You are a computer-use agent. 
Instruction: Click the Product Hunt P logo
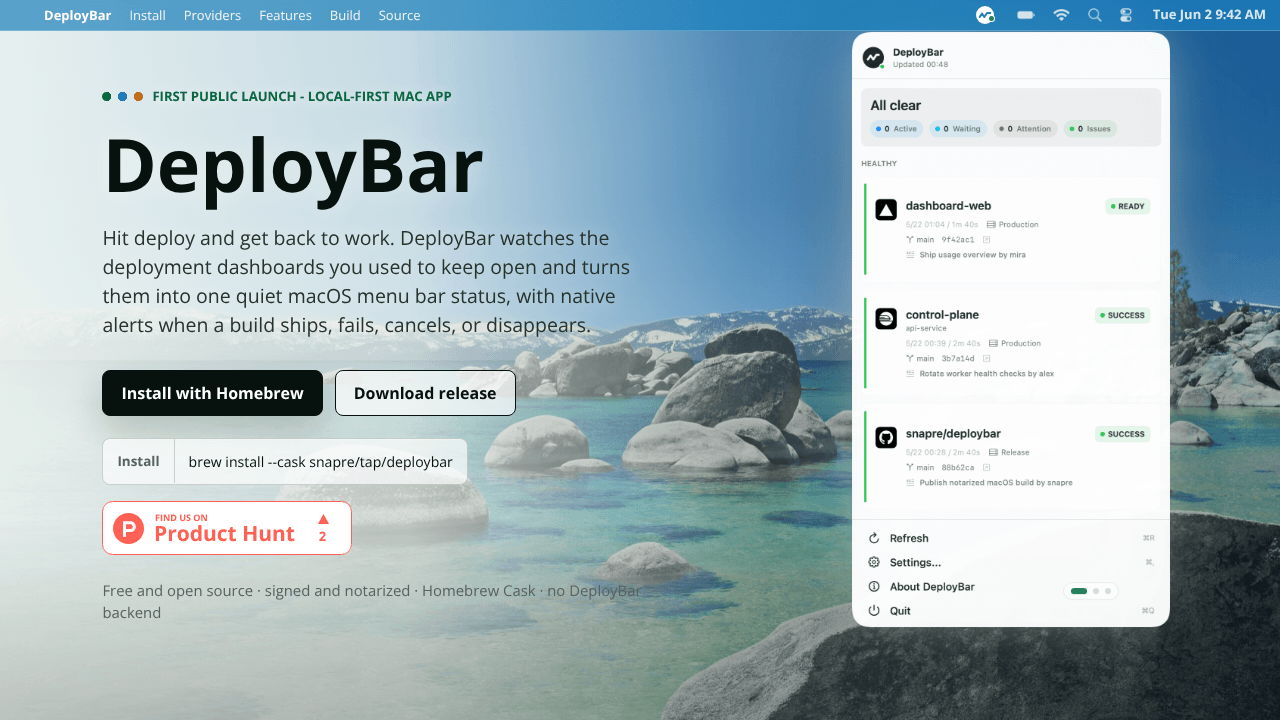pyautogui.click(x=128, y=528)
